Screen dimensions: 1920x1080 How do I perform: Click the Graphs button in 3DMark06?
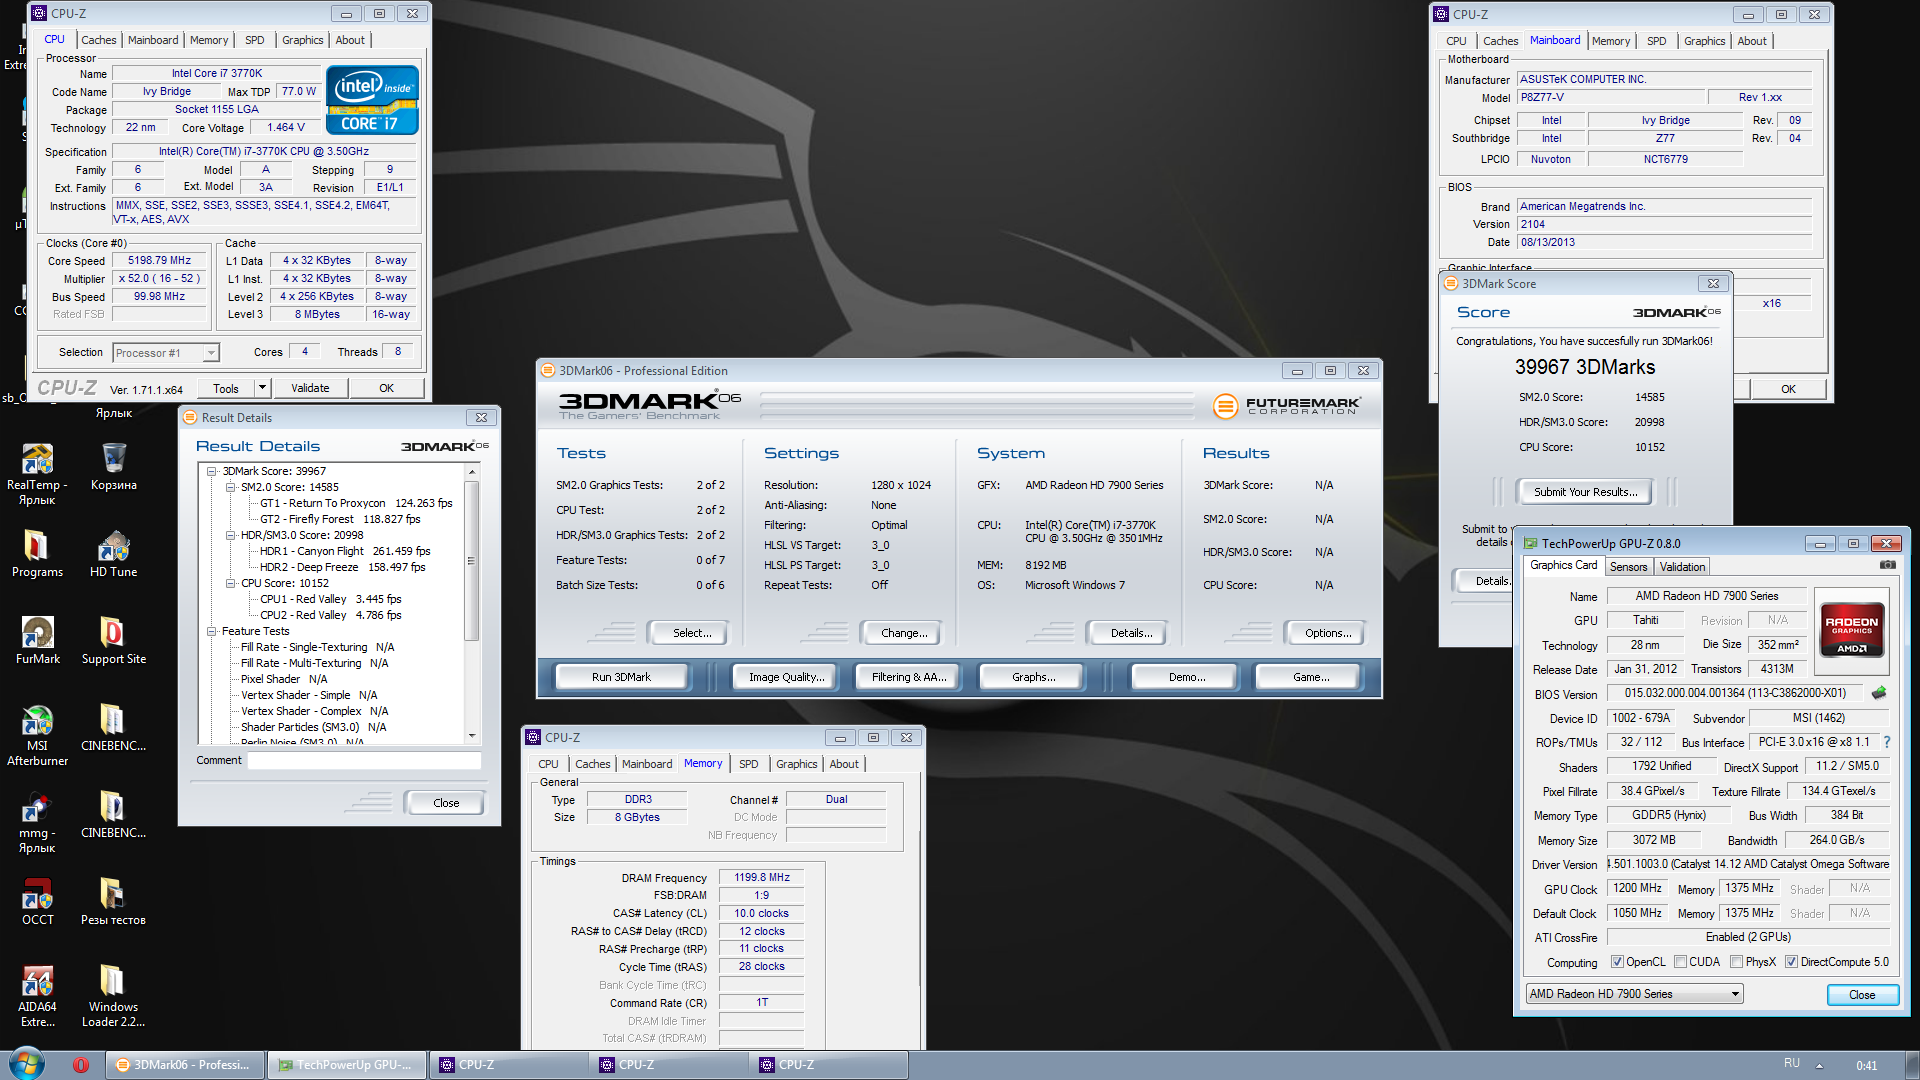point(1033,677)
